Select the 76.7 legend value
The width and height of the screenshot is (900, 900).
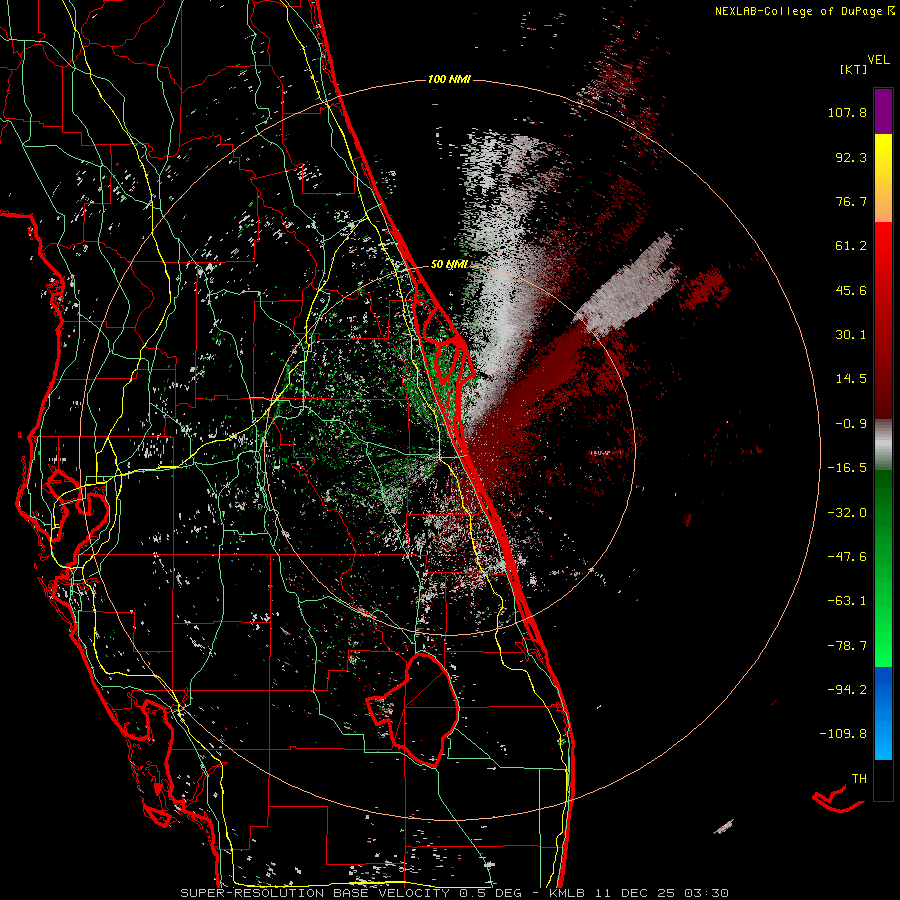tap(851, 201)
